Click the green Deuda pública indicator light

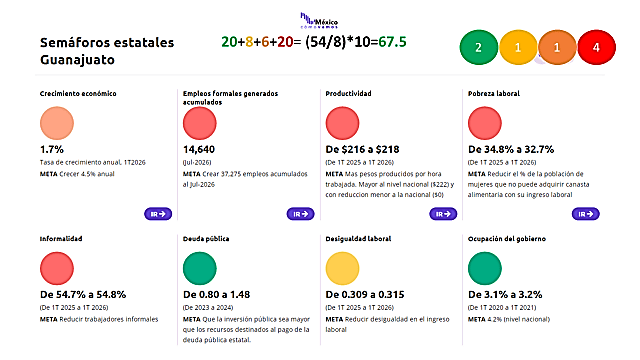(x=200, y=269)
